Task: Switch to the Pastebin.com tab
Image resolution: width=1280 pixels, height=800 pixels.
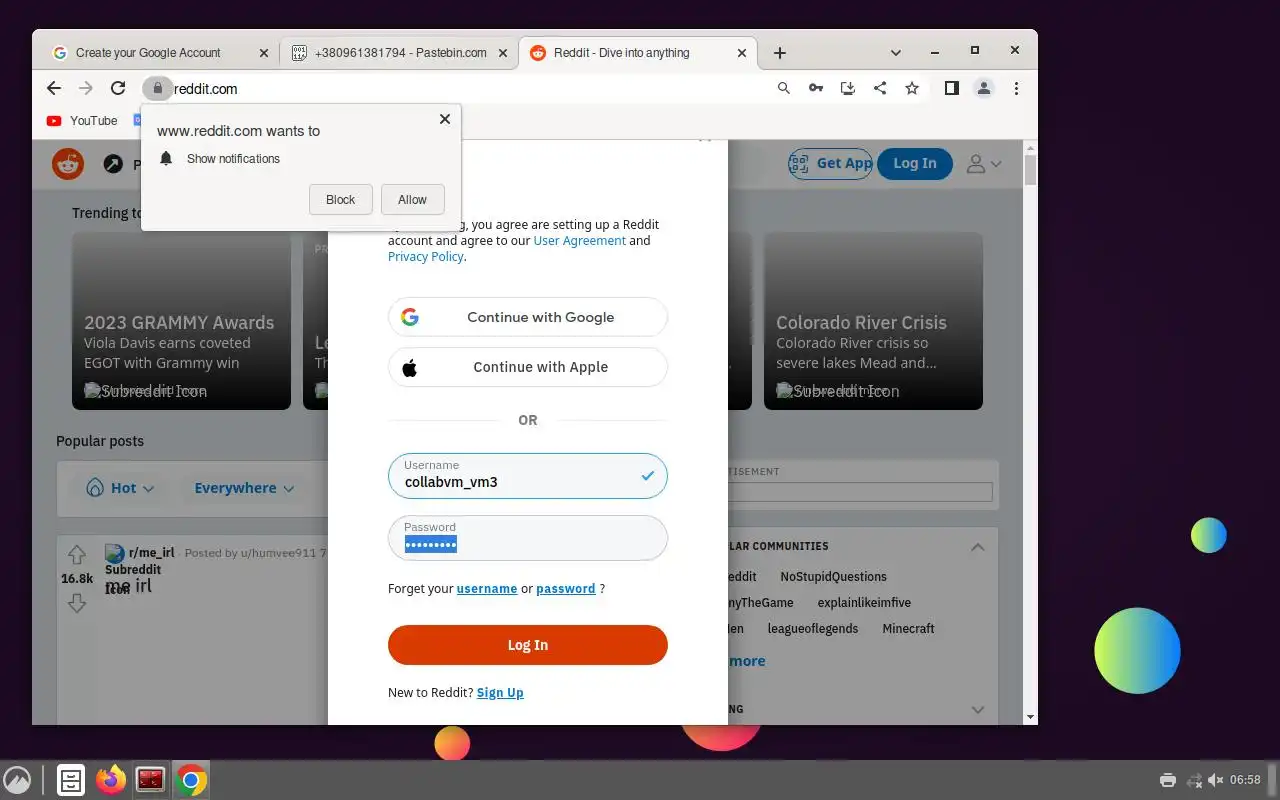Action: coord(400,53)
